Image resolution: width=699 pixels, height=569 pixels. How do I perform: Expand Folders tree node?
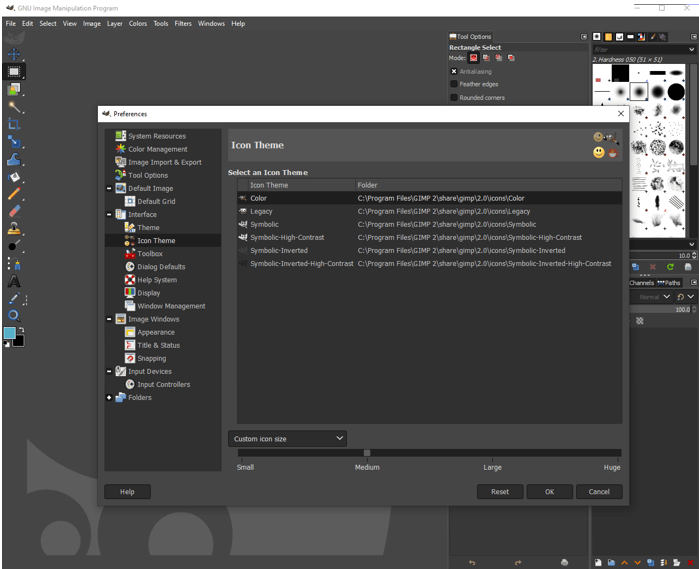109,397
